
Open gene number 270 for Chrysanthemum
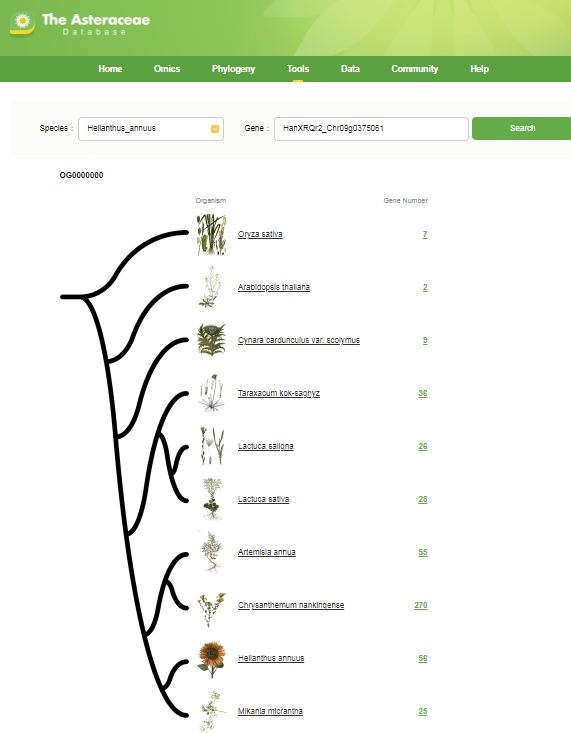pos(420,605)
